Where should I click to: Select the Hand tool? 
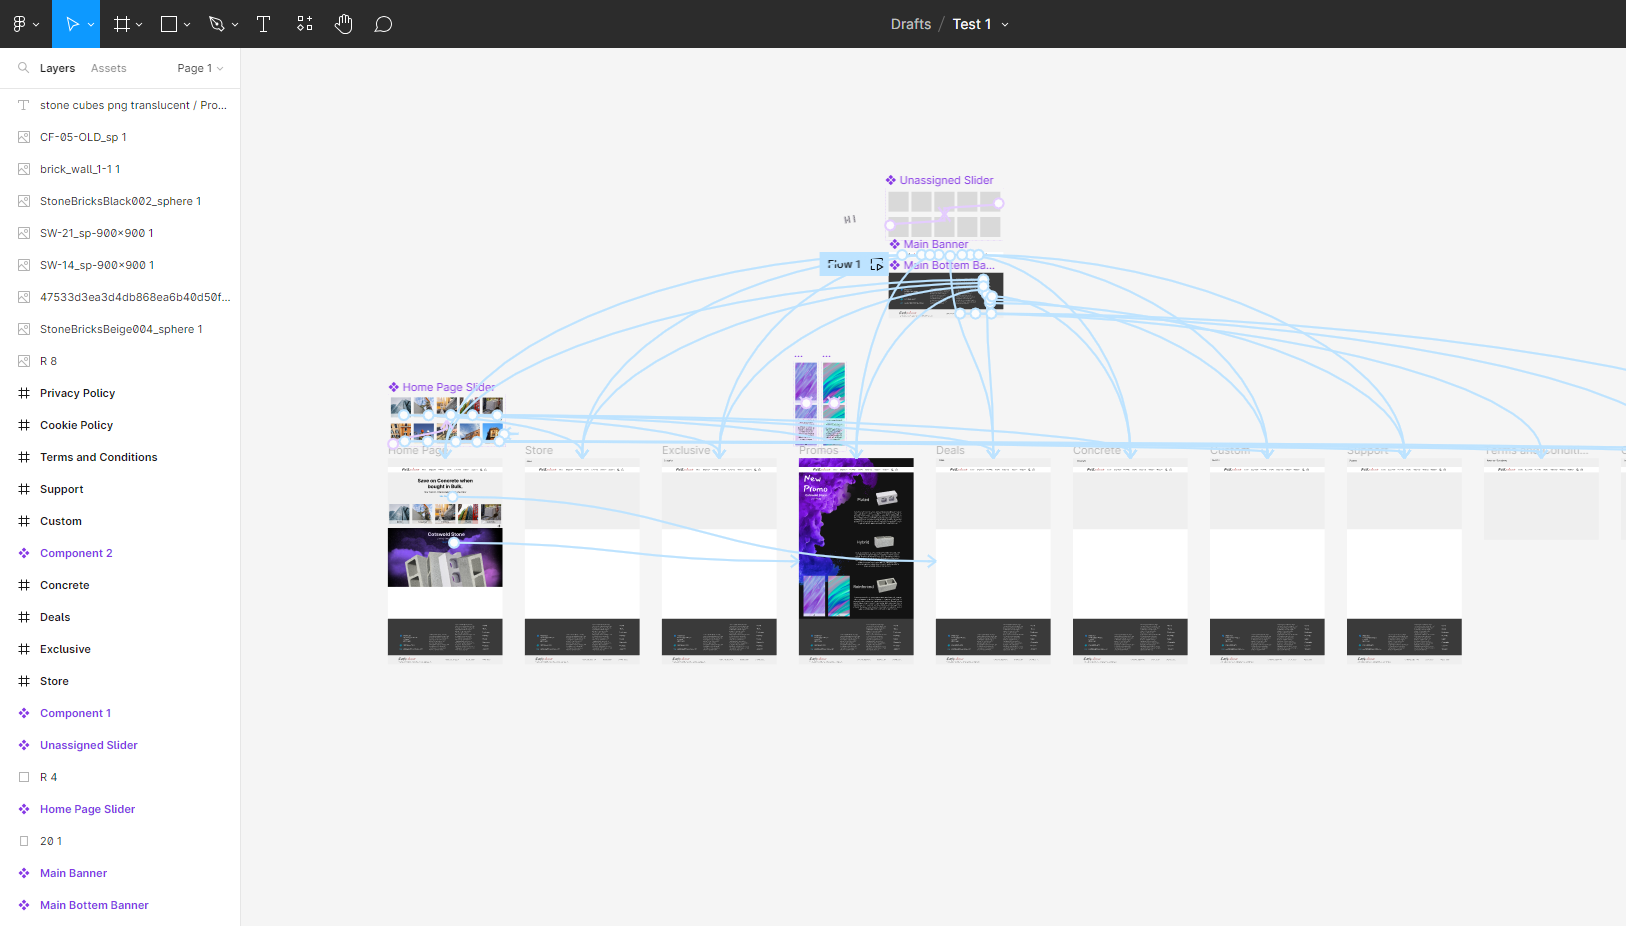[x=344, y=24]
